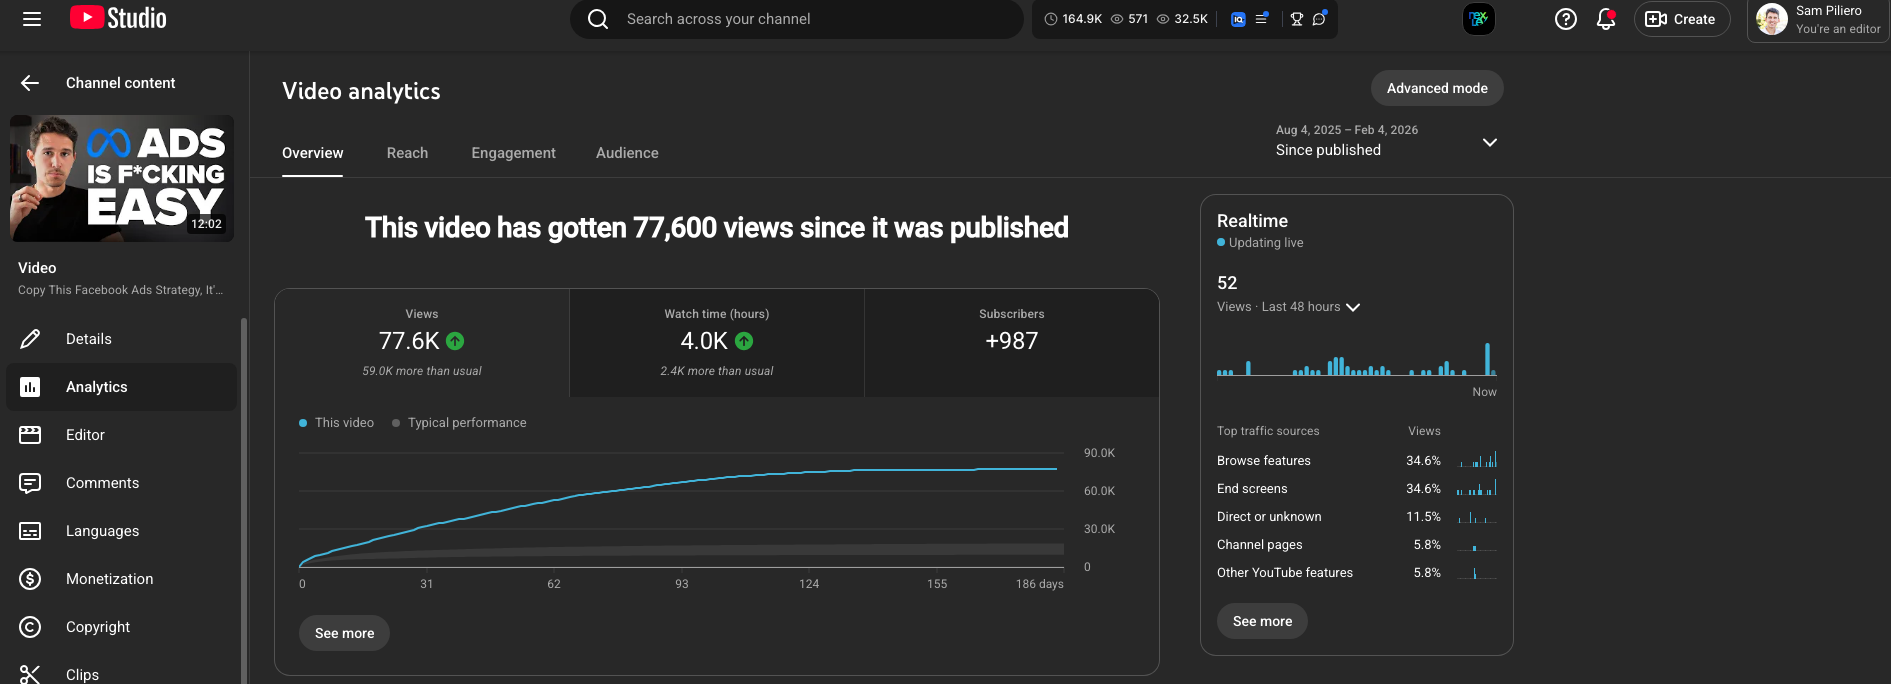Open the list icon in extension toolbar
This screenshot has width=1891, height=684.
tap(1262, 19)
